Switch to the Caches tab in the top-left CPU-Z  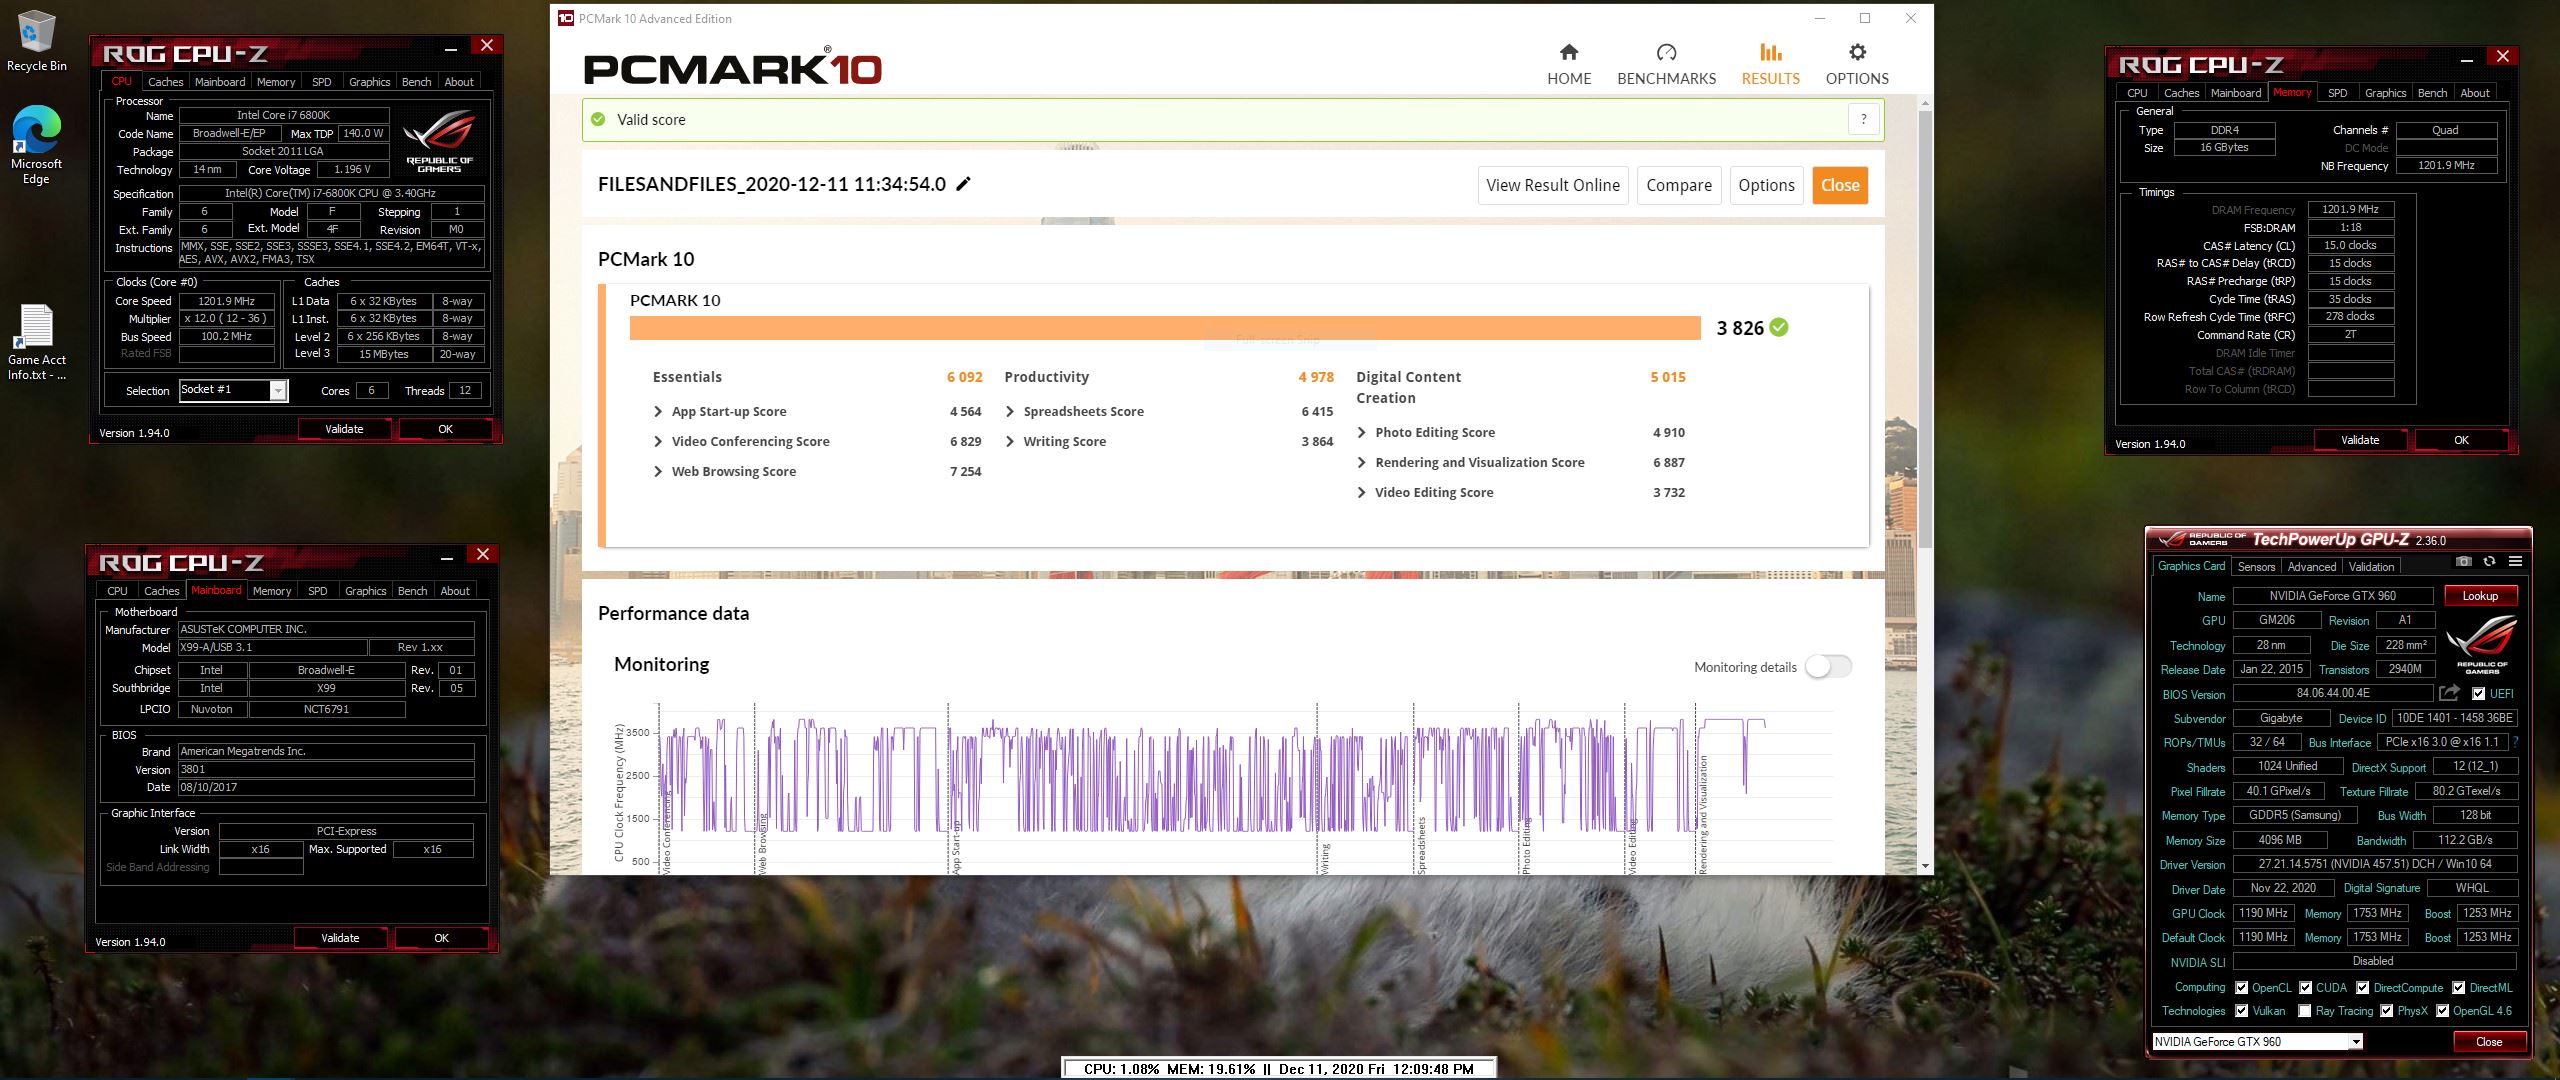pyautogui.click(x=165, y=82)
